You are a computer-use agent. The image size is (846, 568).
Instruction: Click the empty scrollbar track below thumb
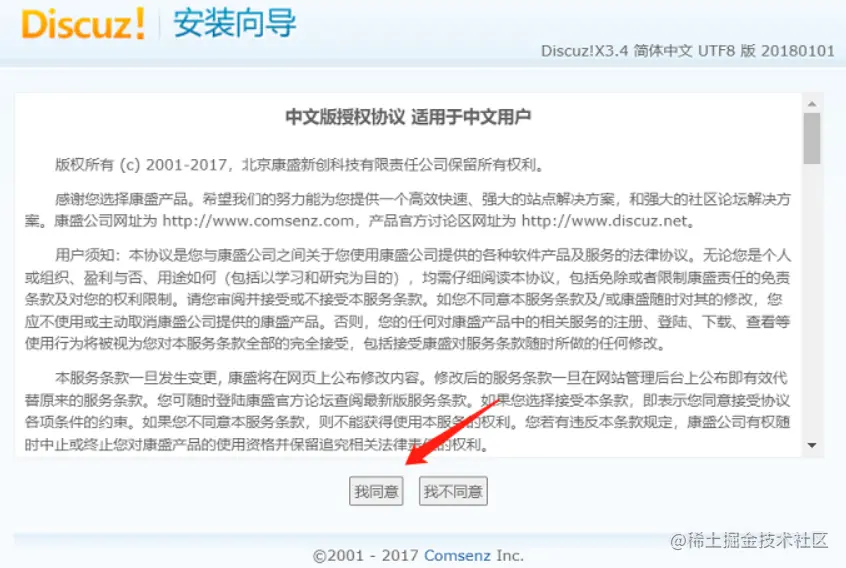tap(812, 301)
